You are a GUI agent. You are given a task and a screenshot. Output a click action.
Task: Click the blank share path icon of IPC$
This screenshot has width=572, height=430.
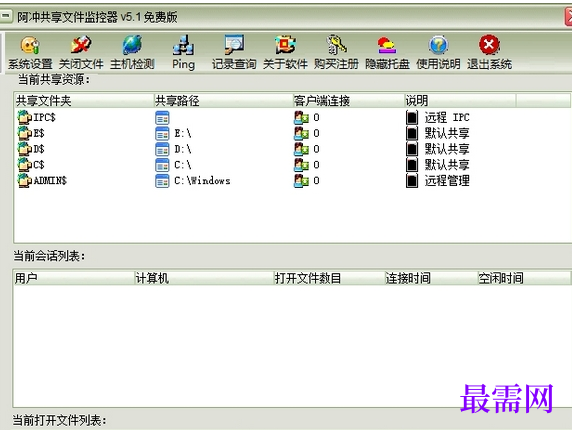click(x=162, y=117)
